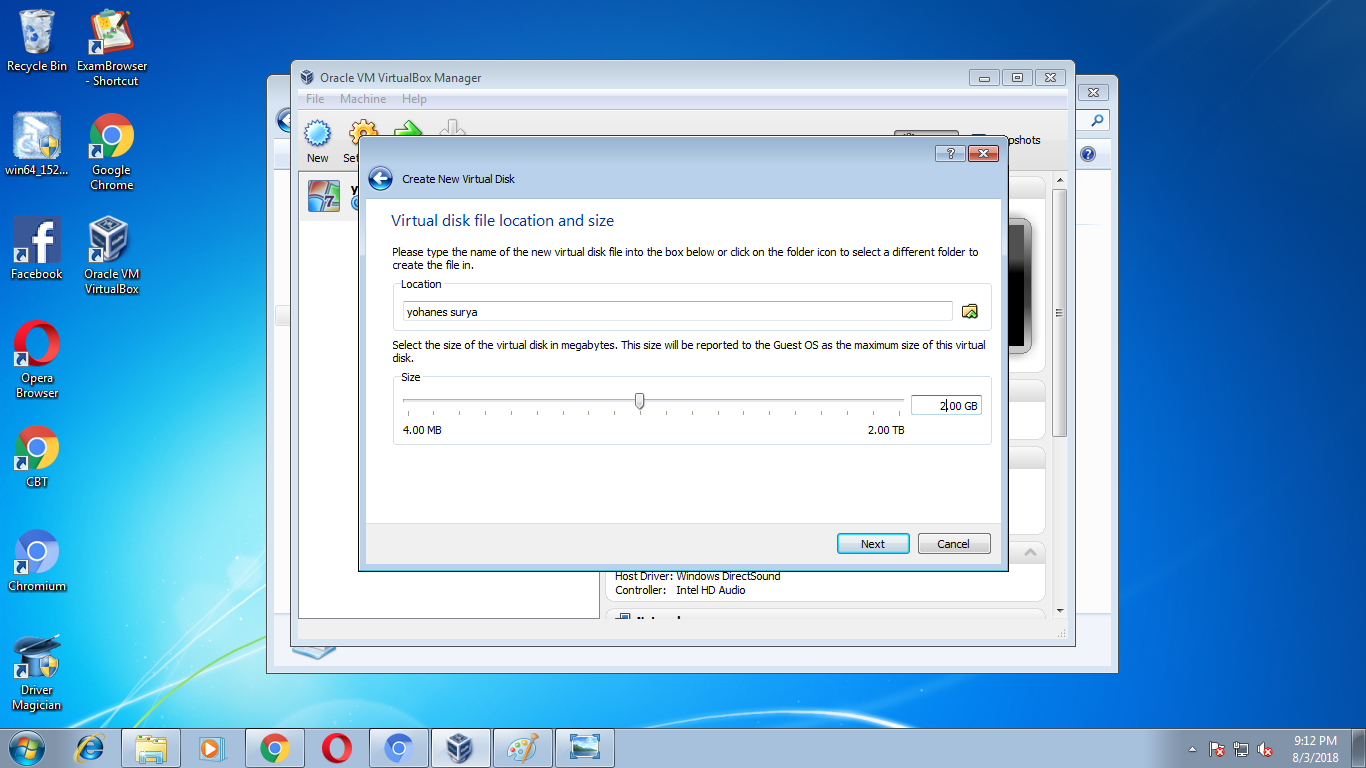Open Windows Explorer from the taskbar

(x=151, y=748)
